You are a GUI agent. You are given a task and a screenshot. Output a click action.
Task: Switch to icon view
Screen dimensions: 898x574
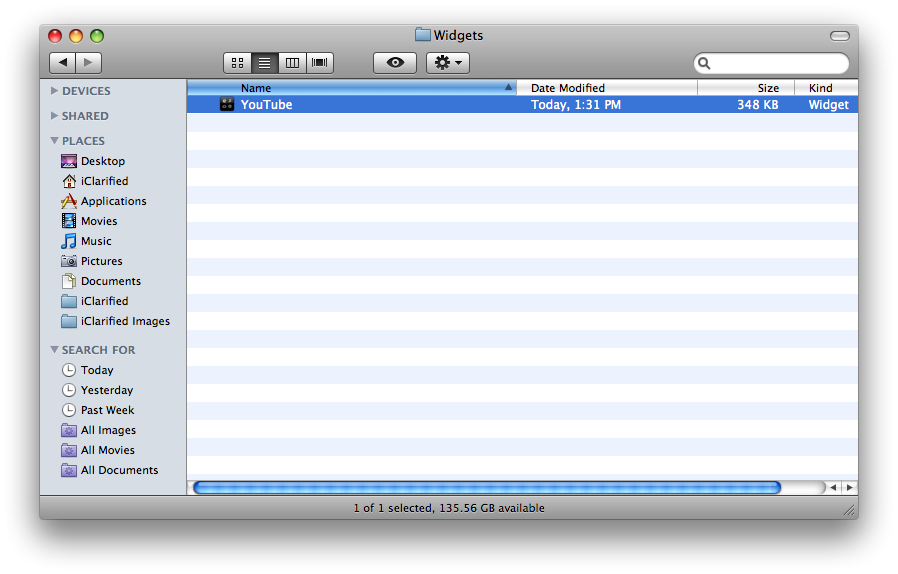pyautogui.click(x=237, y=62)
